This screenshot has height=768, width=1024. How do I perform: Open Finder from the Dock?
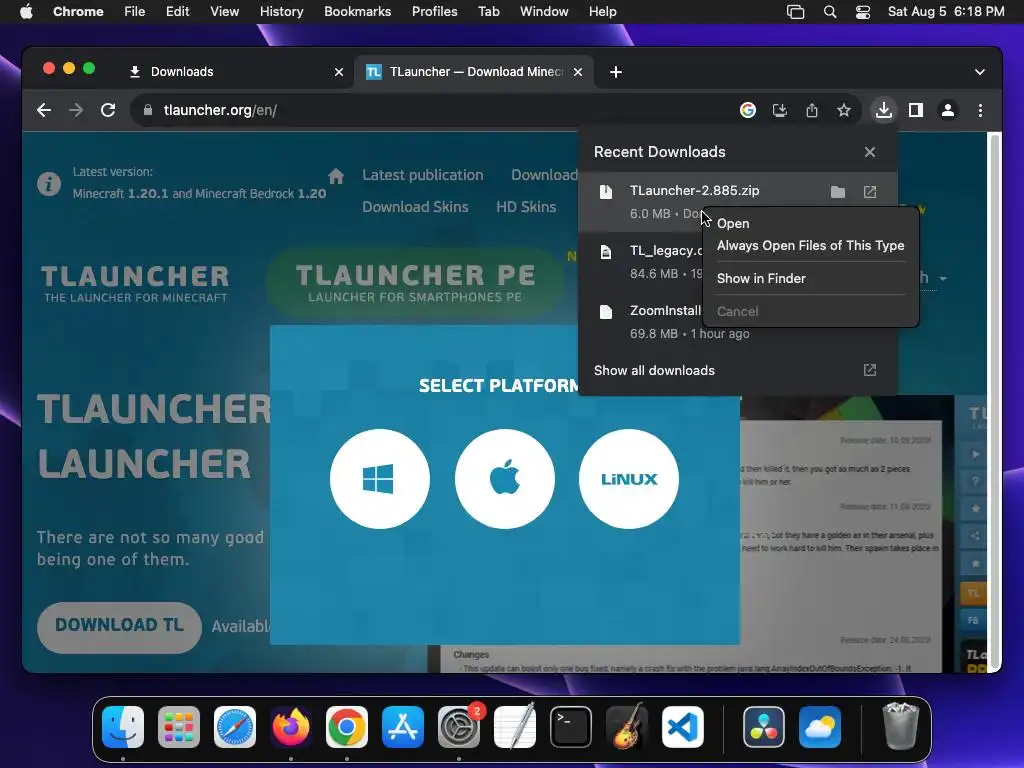pos(123,727)
